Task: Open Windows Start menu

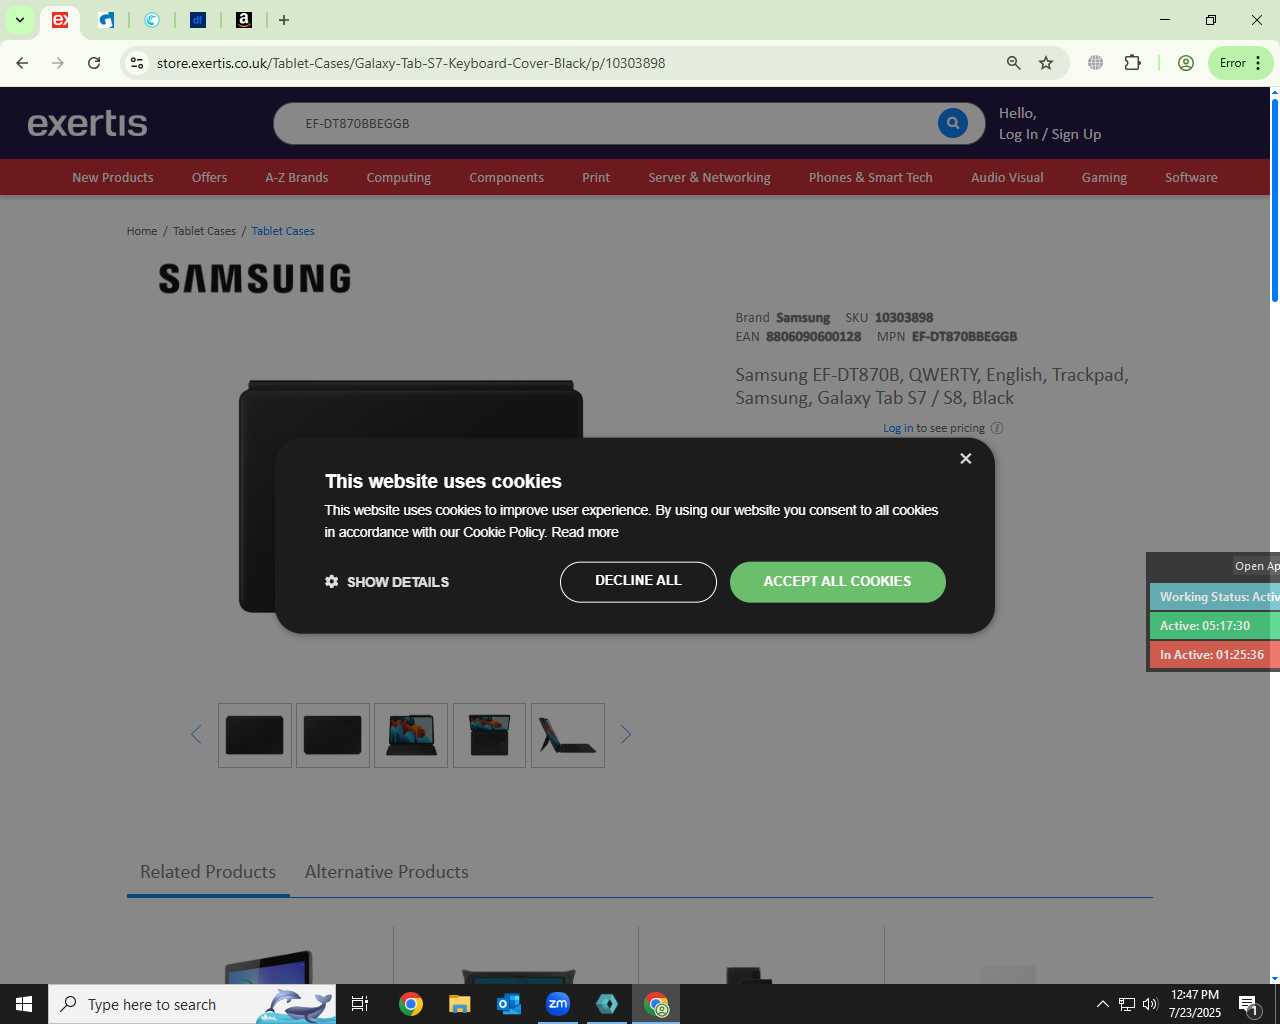Action: (24, 1004)
